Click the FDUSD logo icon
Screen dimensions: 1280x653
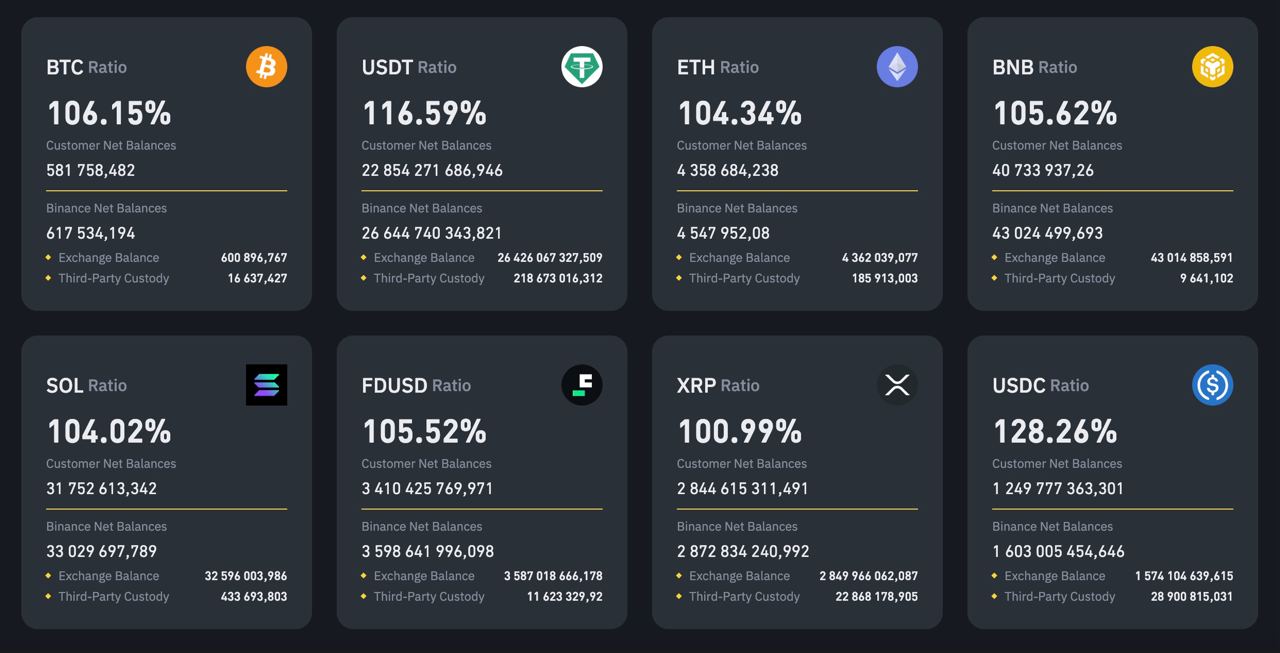point(582,385)
